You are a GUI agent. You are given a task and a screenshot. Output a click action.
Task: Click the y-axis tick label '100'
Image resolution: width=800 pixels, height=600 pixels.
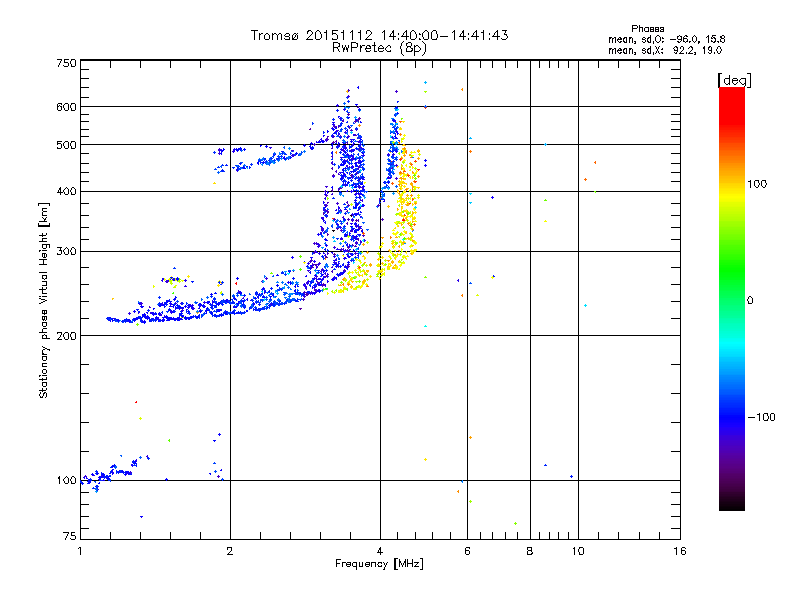(x=66, y=481)
